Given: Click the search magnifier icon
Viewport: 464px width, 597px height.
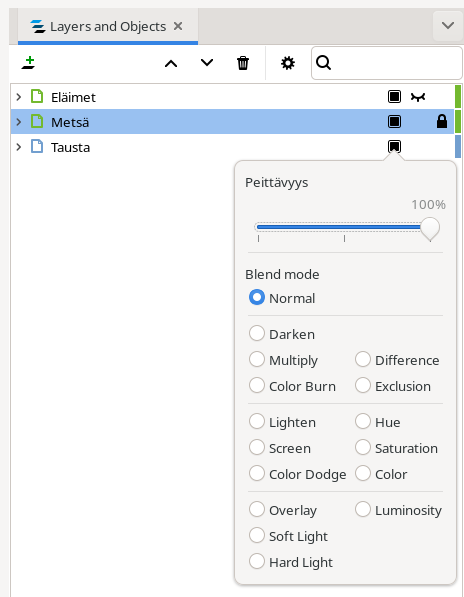Looking at the screenshot, I should point(323,63).
